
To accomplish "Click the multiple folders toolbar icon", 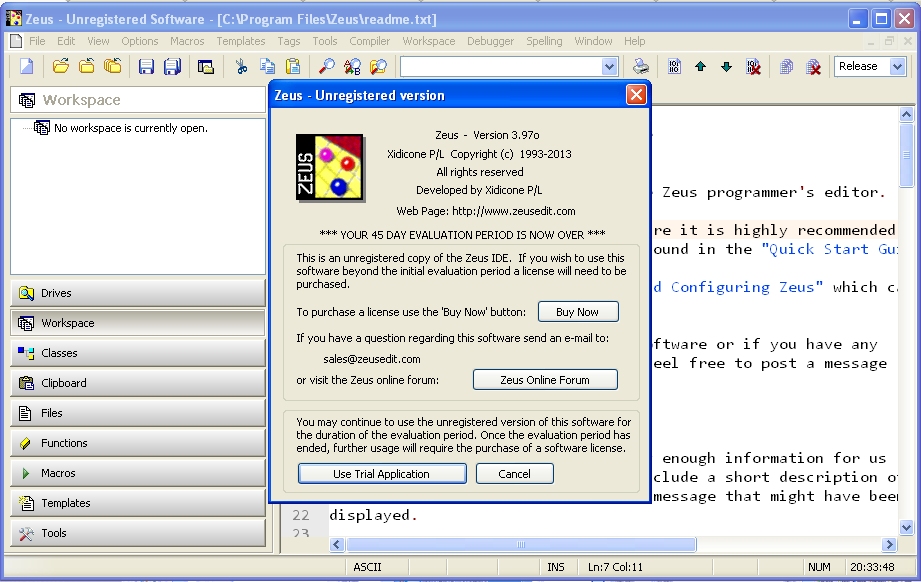I will point(112,66).
